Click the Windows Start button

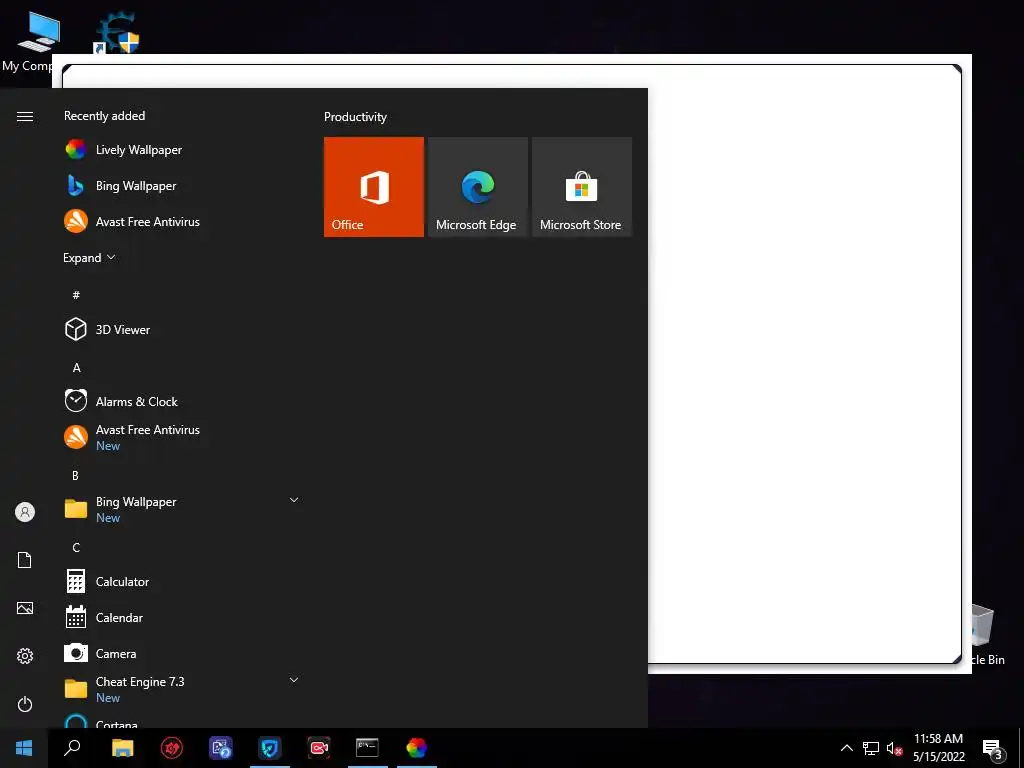point(24,748)
